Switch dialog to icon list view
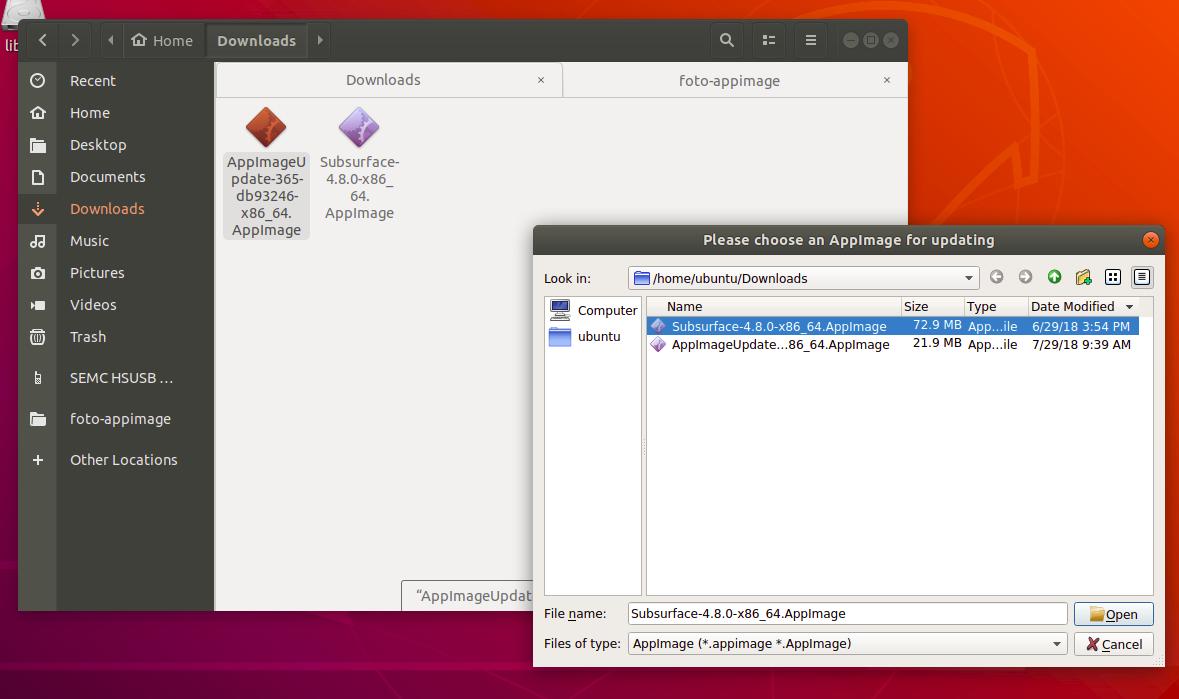1179x699 pixels. coord(1113,277)
